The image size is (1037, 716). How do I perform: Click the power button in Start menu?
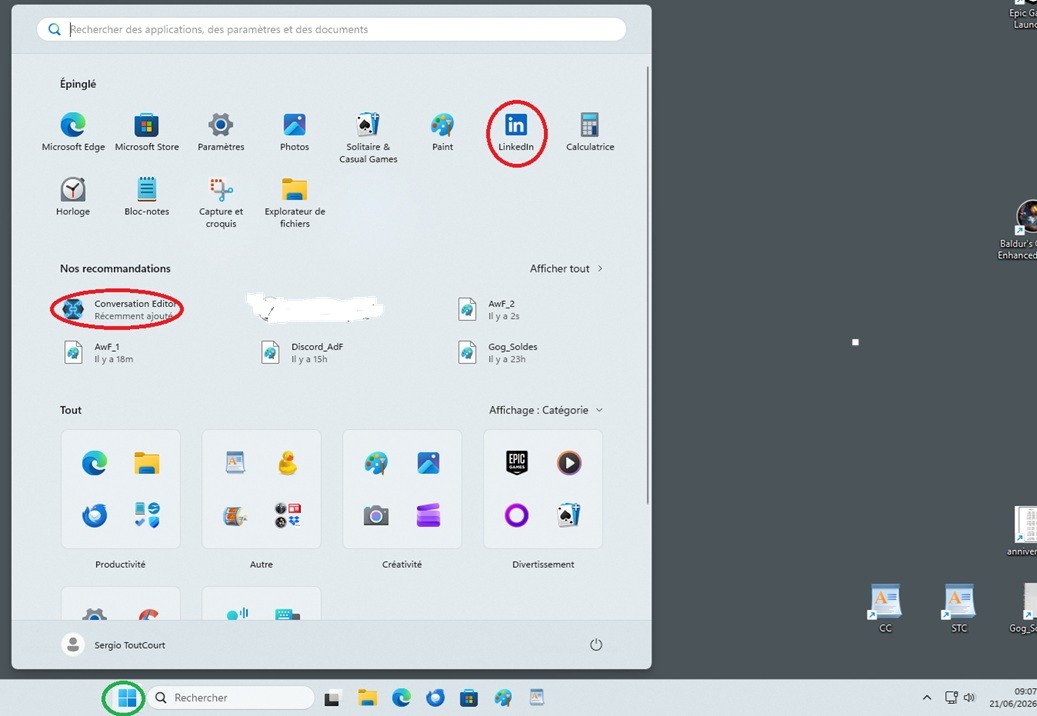(596, 645)
